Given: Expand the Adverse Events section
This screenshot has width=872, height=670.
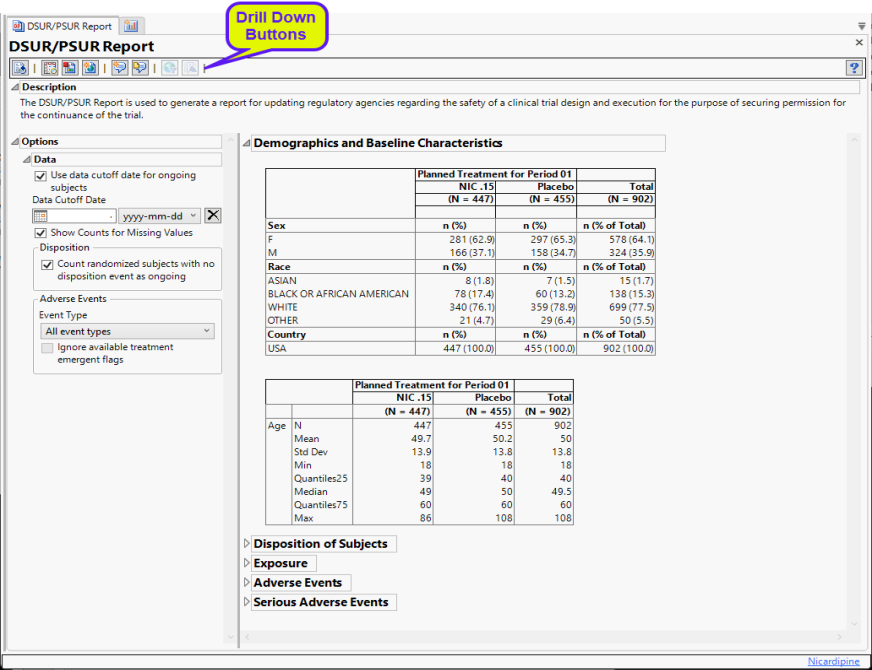Looking at the screenshot, I should click(246, 583).
